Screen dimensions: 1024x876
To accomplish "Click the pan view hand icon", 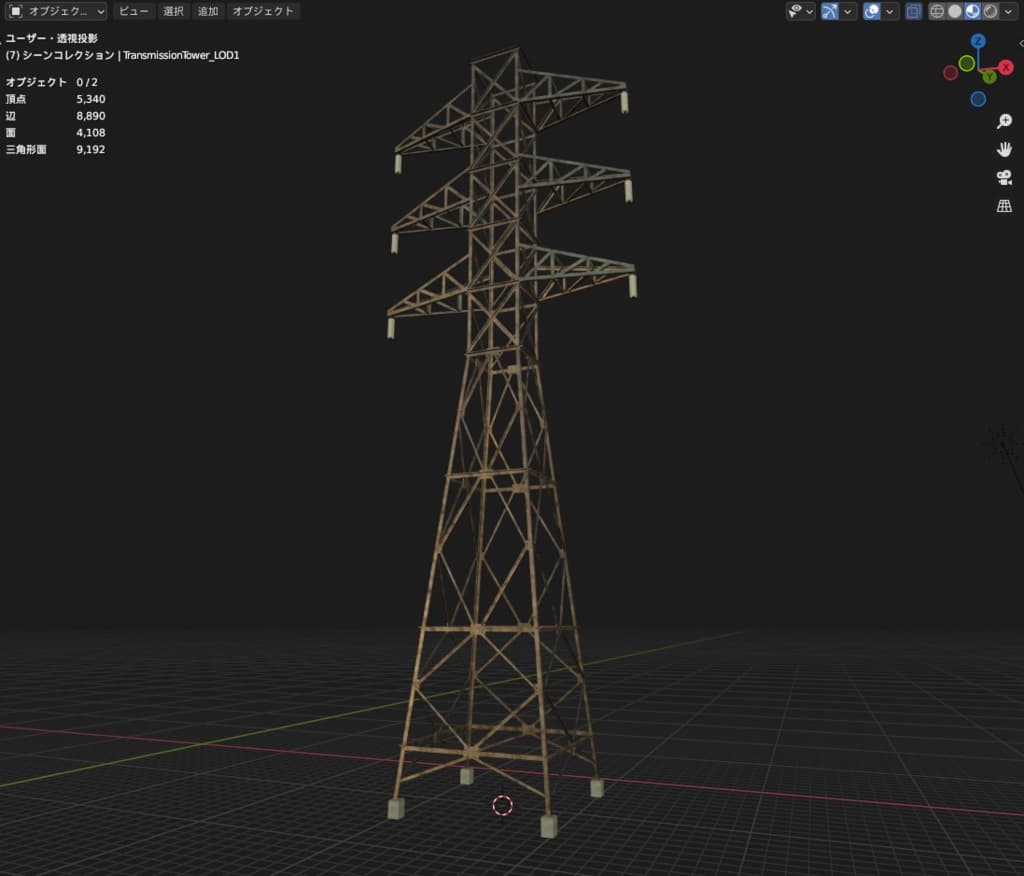I will (1004, 150).
